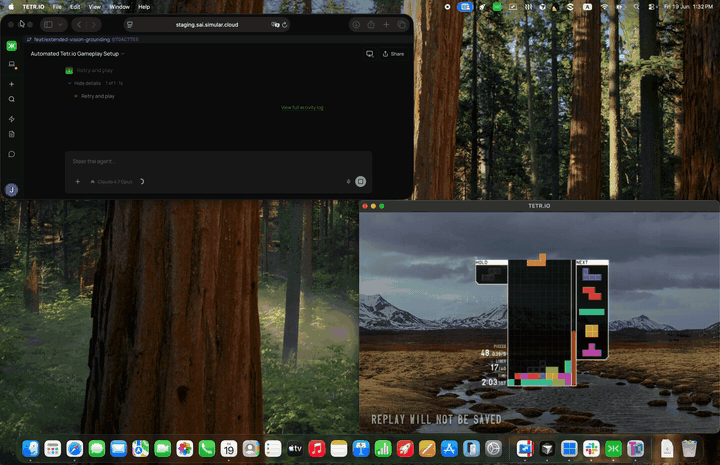Screen dimensions: 720x465
Task: Click the HOLD piece box in TETR.IO
Action: [x=491, y=272]
